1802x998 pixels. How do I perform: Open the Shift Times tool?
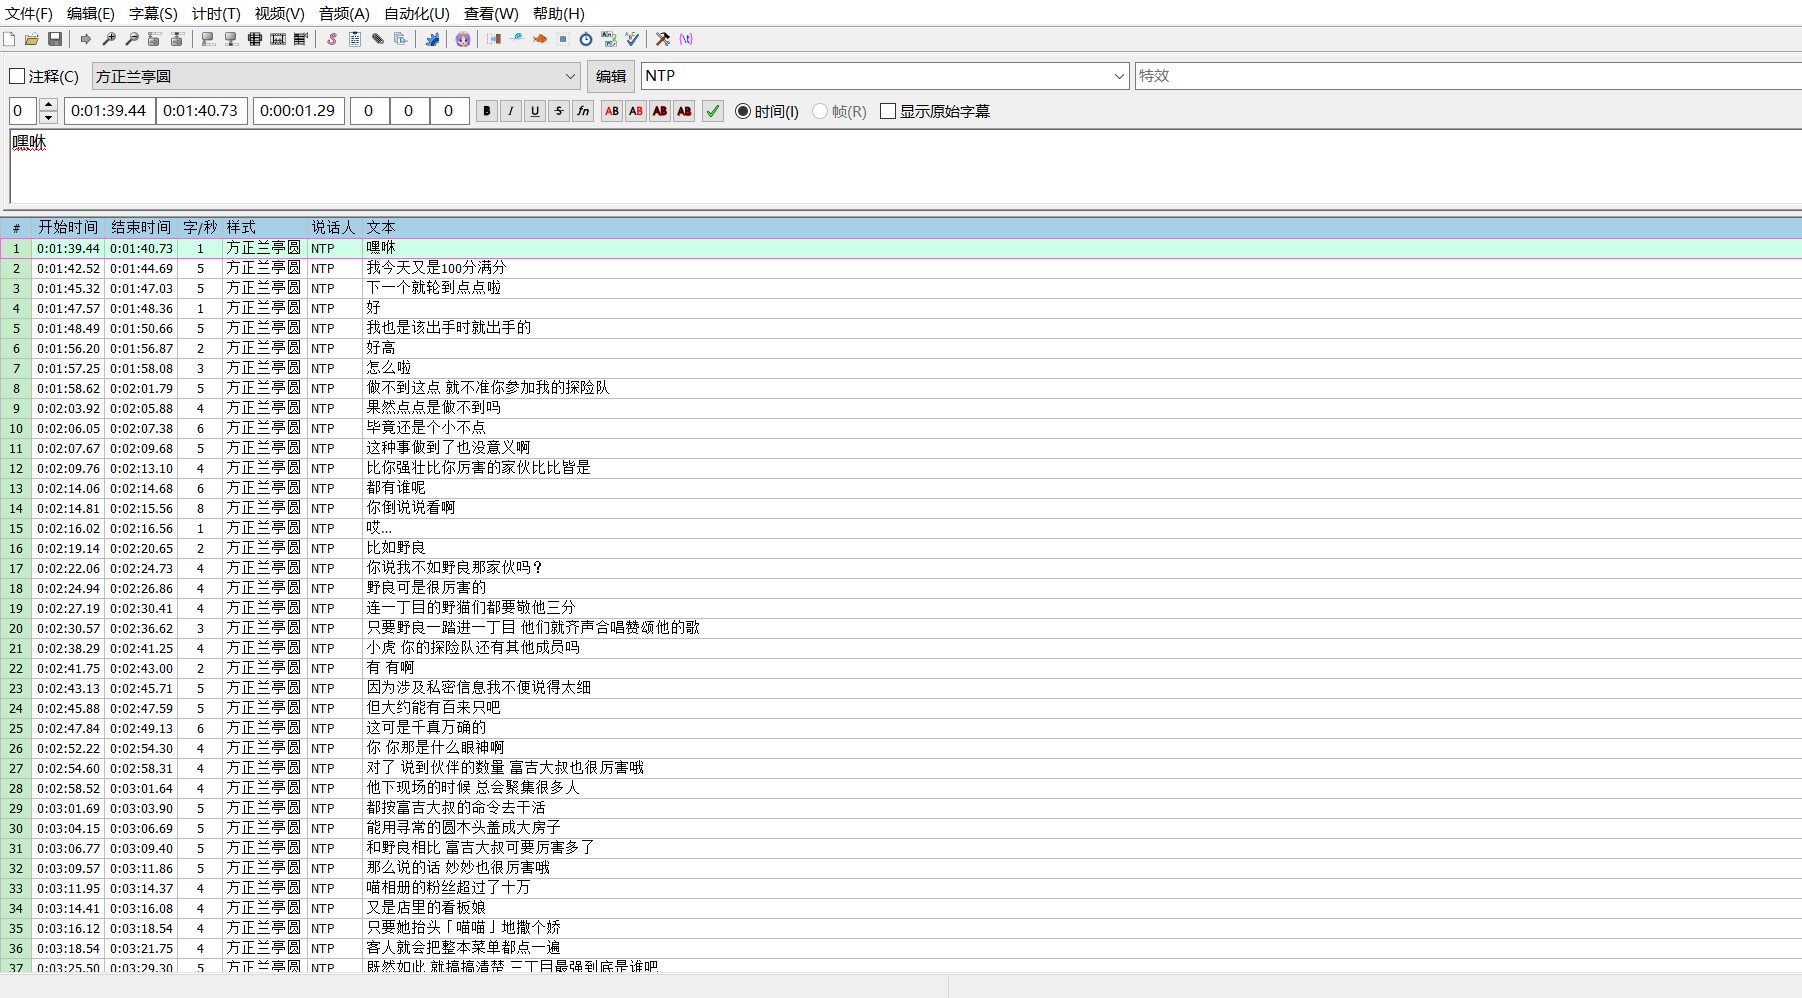[x=494, y=39]
